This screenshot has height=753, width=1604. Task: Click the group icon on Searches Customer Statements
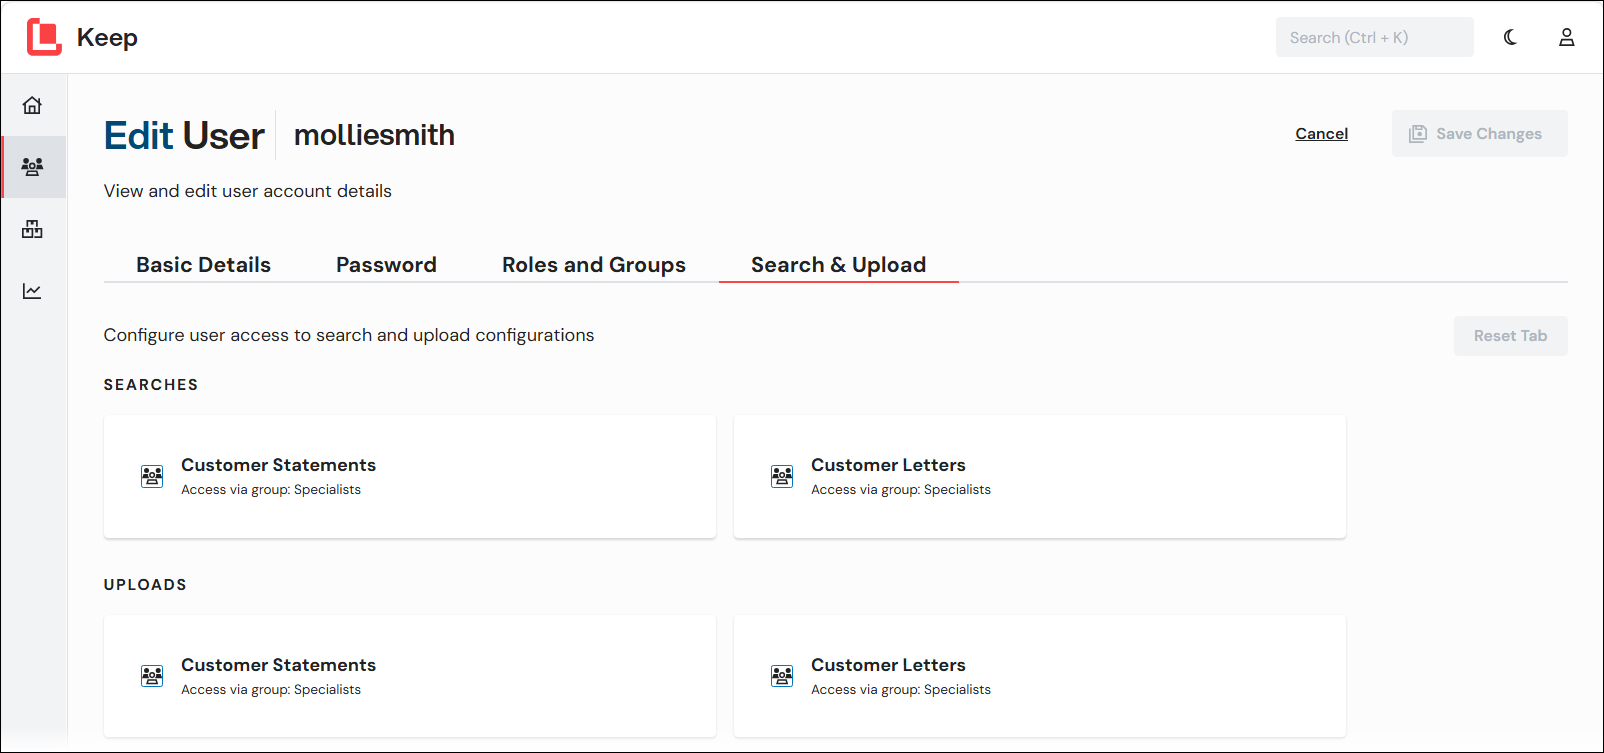tap(152, 476)
